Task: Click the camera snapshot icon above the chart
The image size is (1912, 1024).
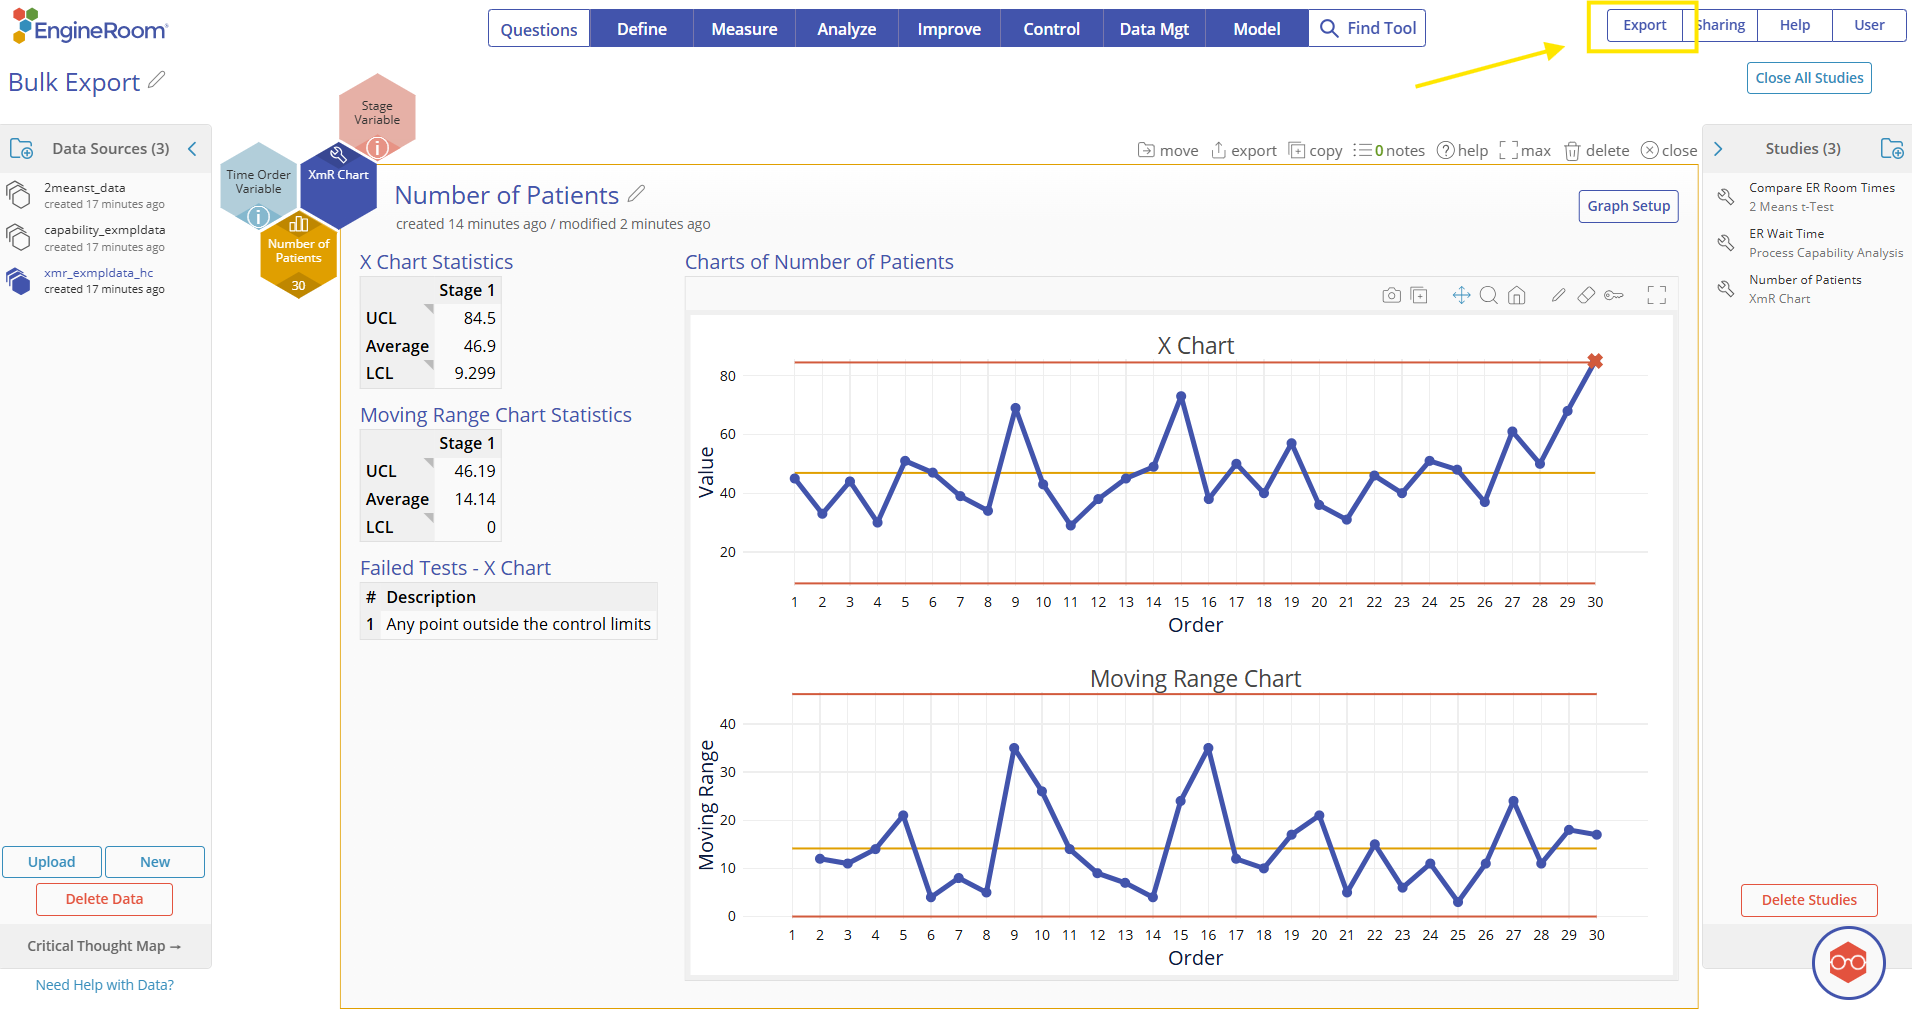Action: click(1391, 295)
